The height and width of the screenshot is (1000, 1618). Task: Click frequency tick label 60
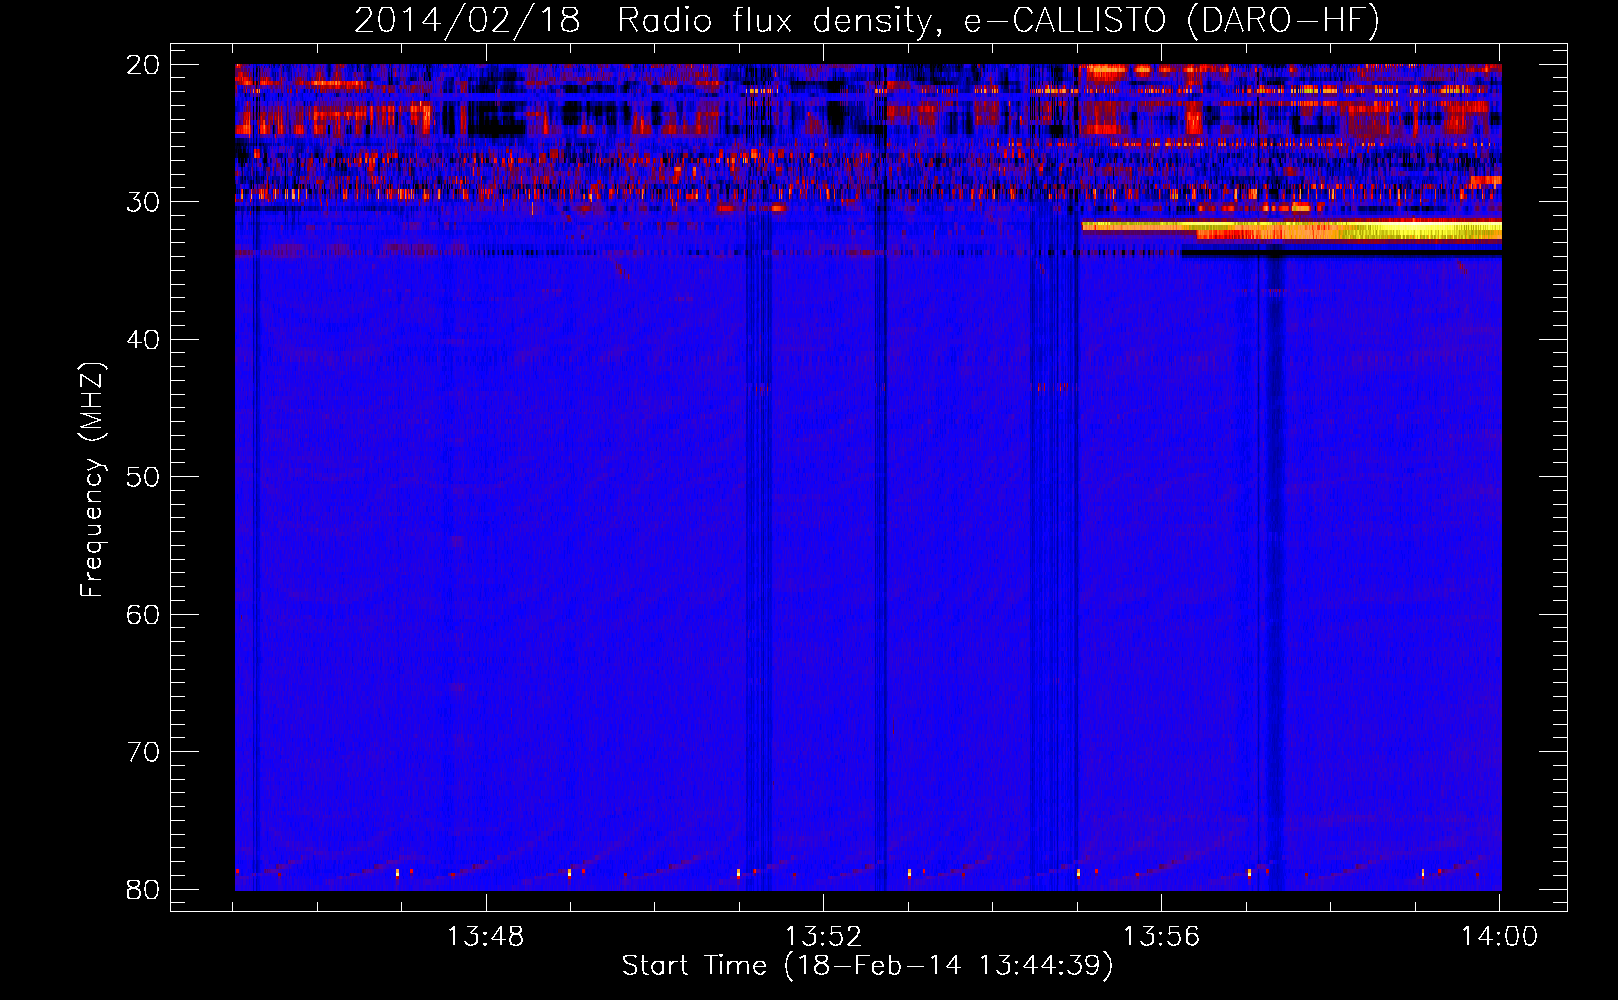pos(143,614)
